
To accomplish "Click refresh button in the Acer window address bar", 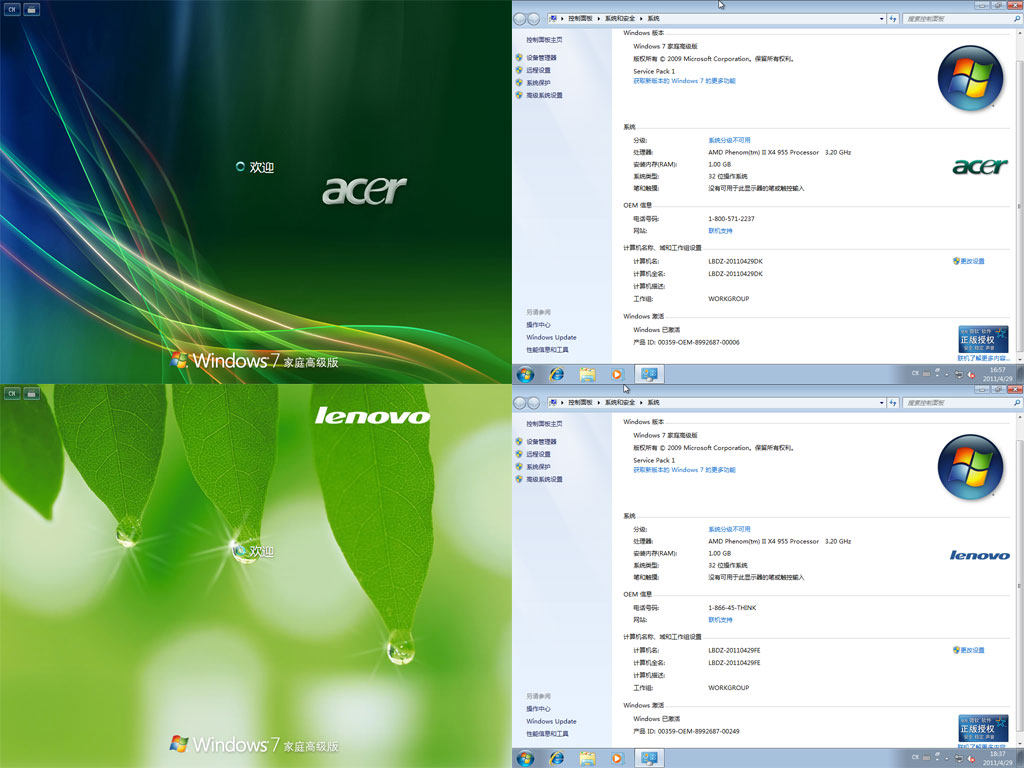I will [891, 19].
